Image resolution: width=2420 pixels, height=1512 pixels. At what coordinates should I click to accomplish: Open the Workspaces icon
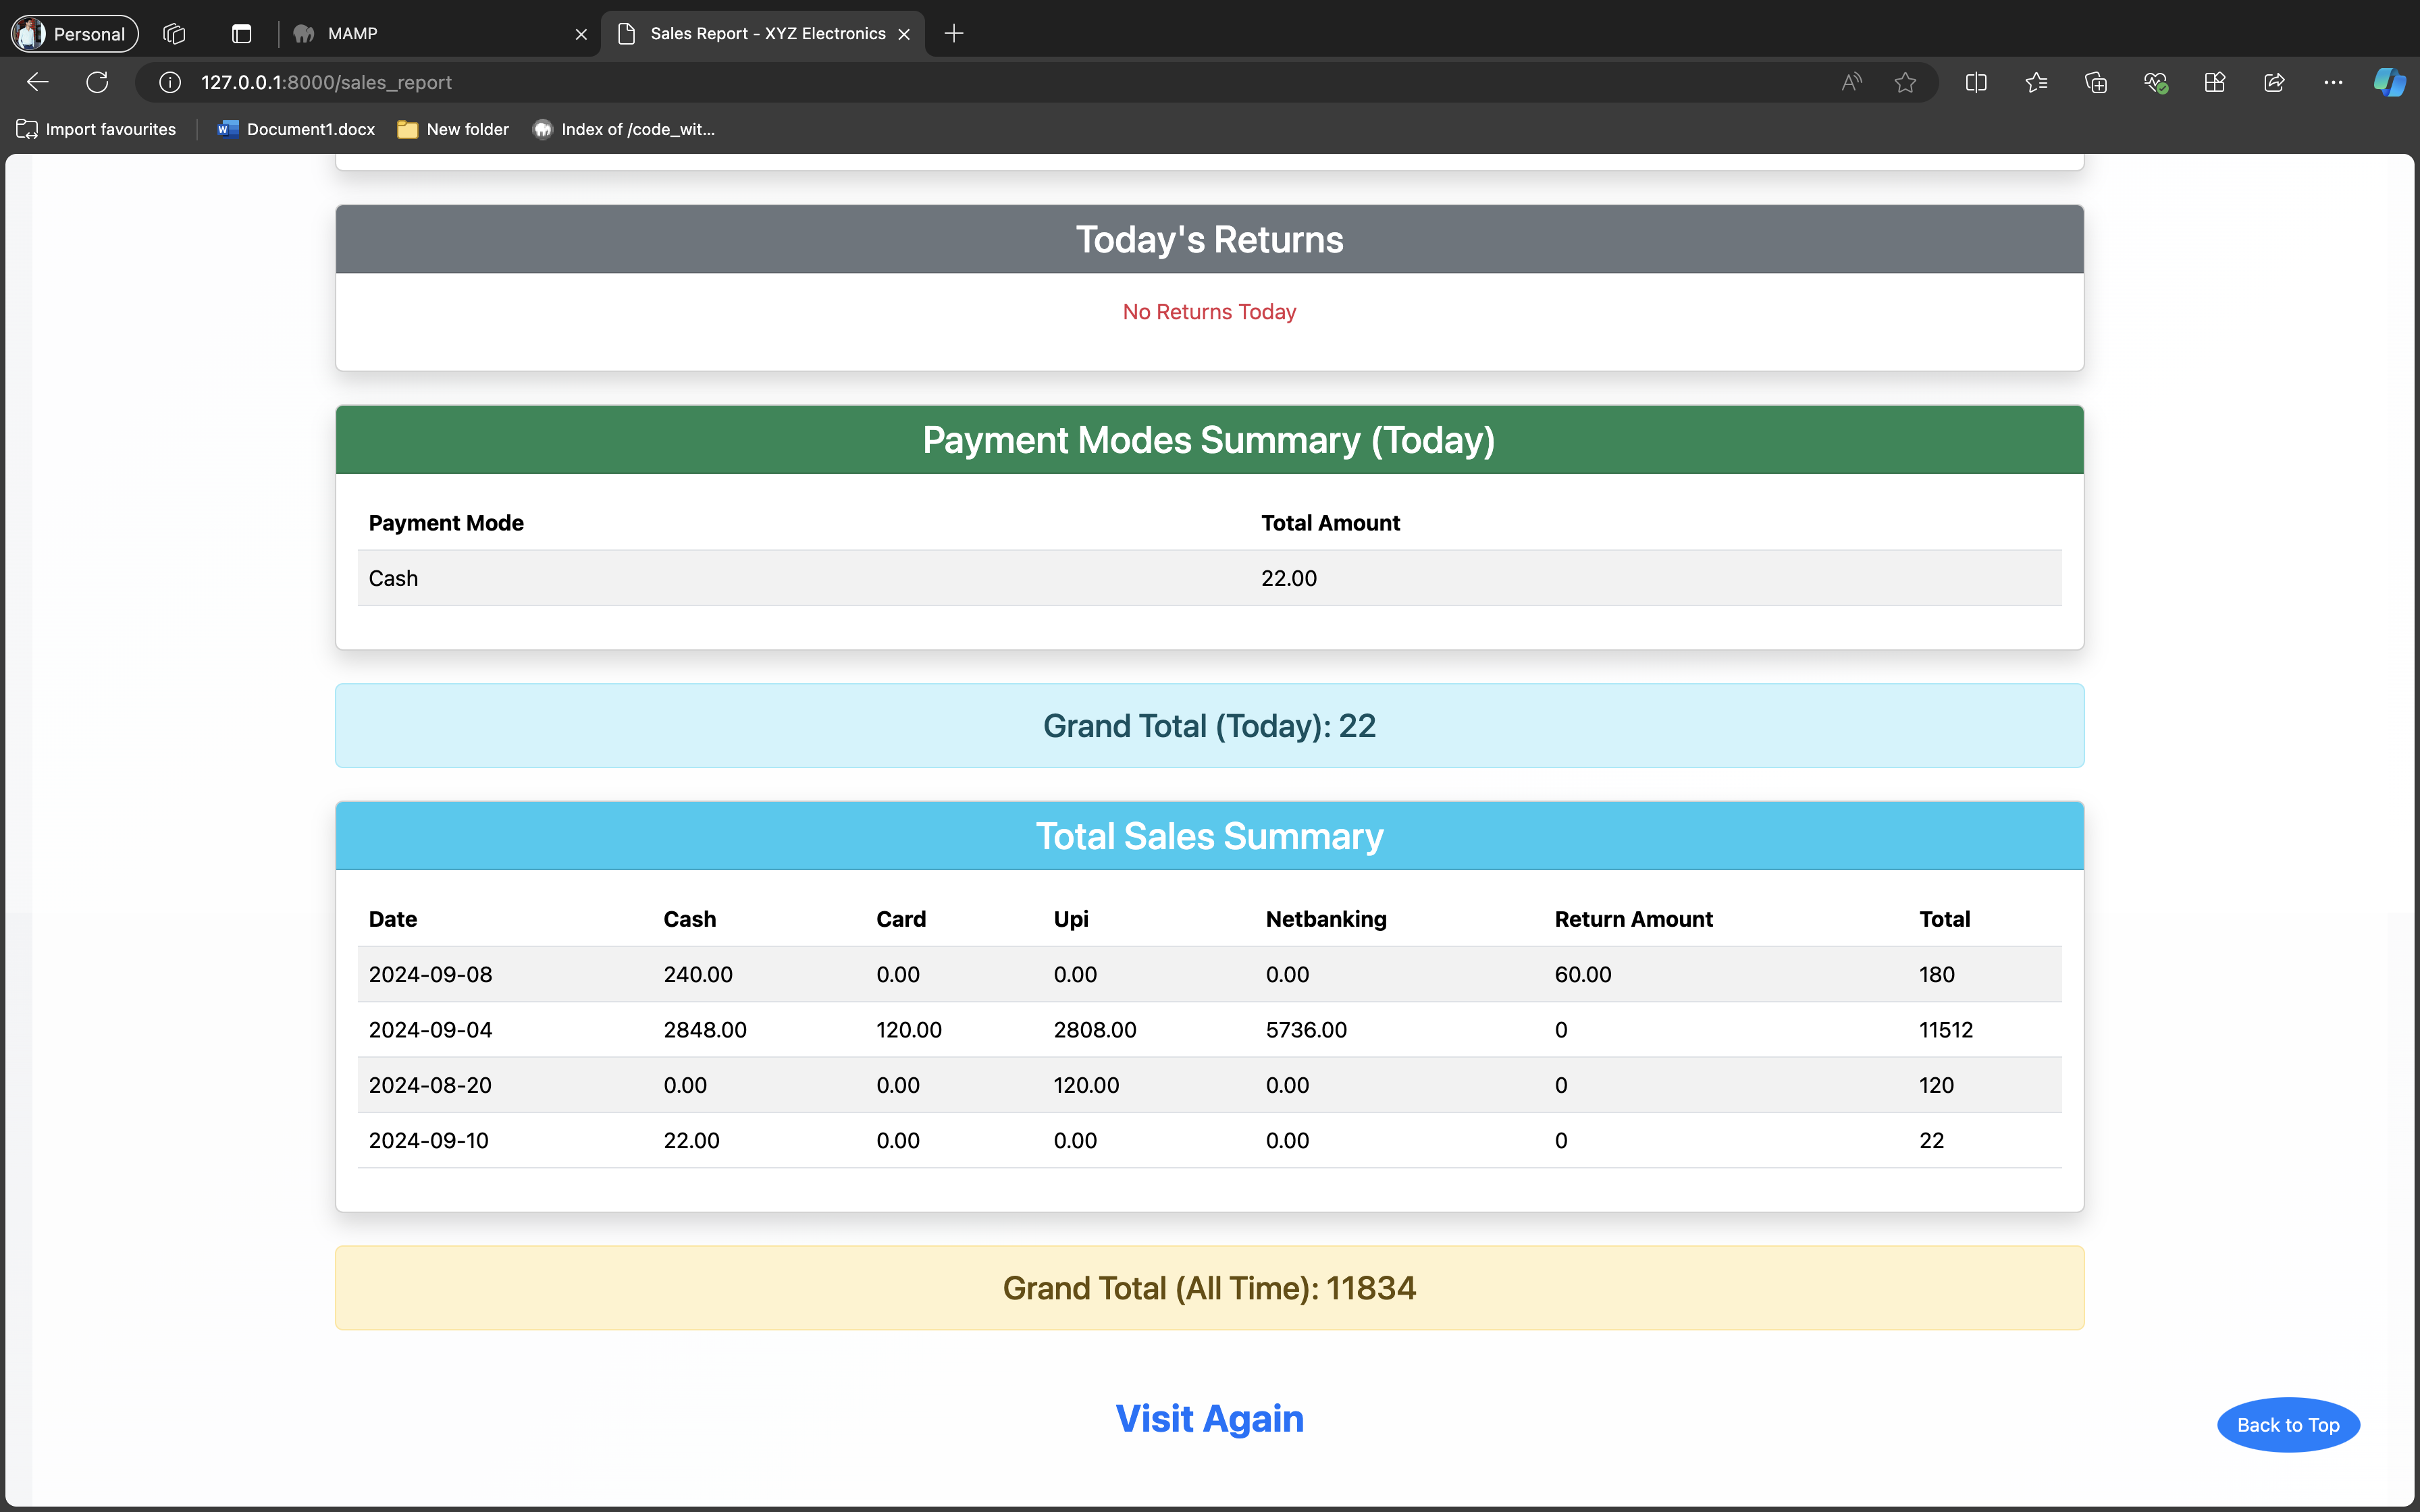coord(174,33)
